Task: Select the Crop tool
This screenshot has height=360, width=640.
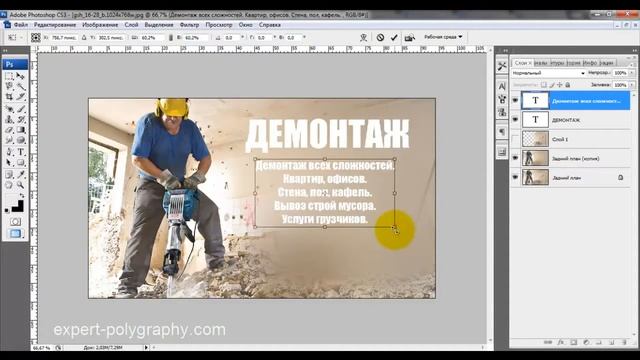Action: (9, 97)
